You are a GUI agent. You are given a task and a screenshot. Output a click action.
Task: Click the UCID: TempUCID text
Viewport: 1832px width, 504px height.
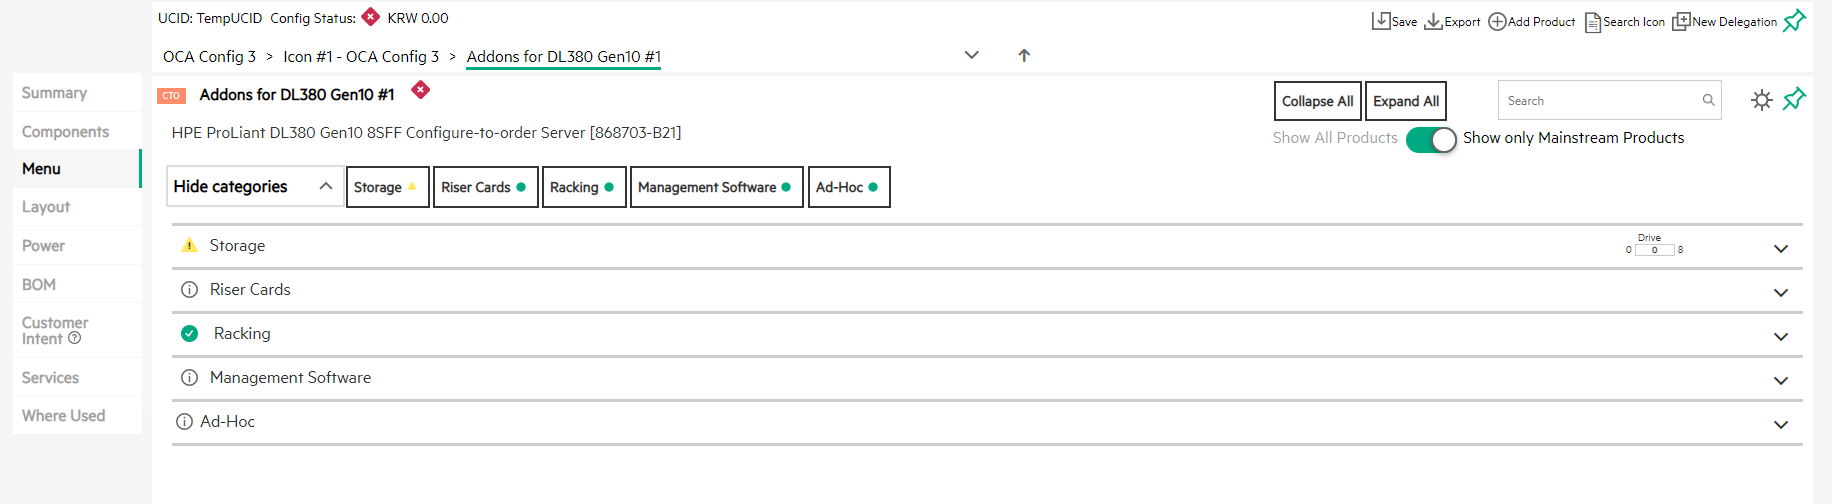(x=210, y=18)
